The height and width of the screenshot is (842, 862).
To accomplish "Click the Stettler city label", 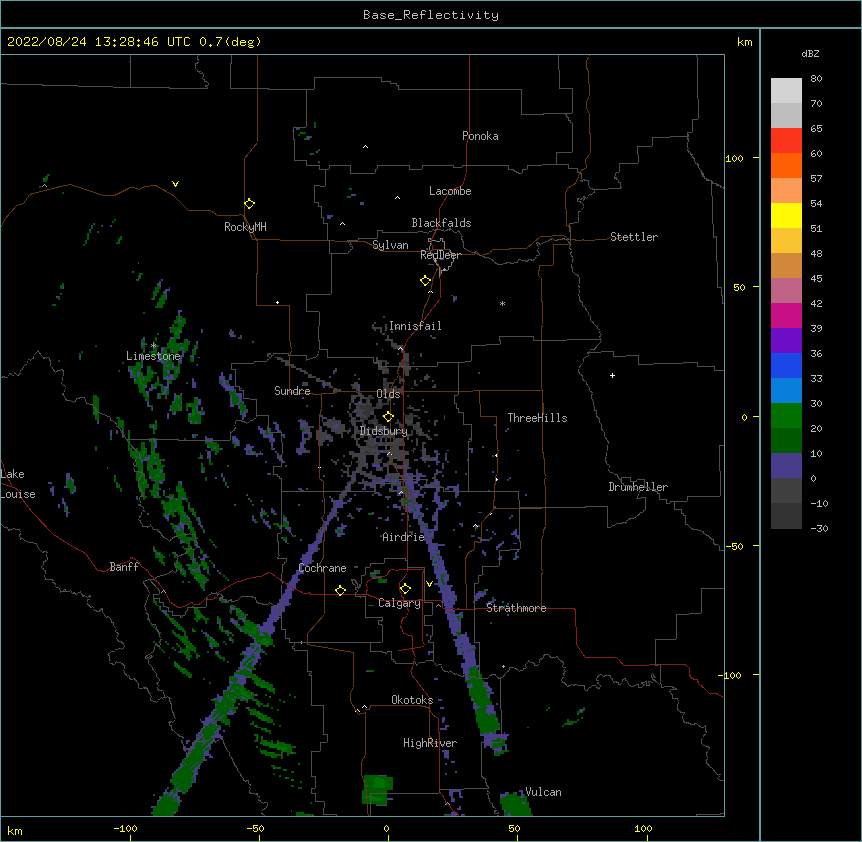I will pyautogui.click(x=634, y=237).
